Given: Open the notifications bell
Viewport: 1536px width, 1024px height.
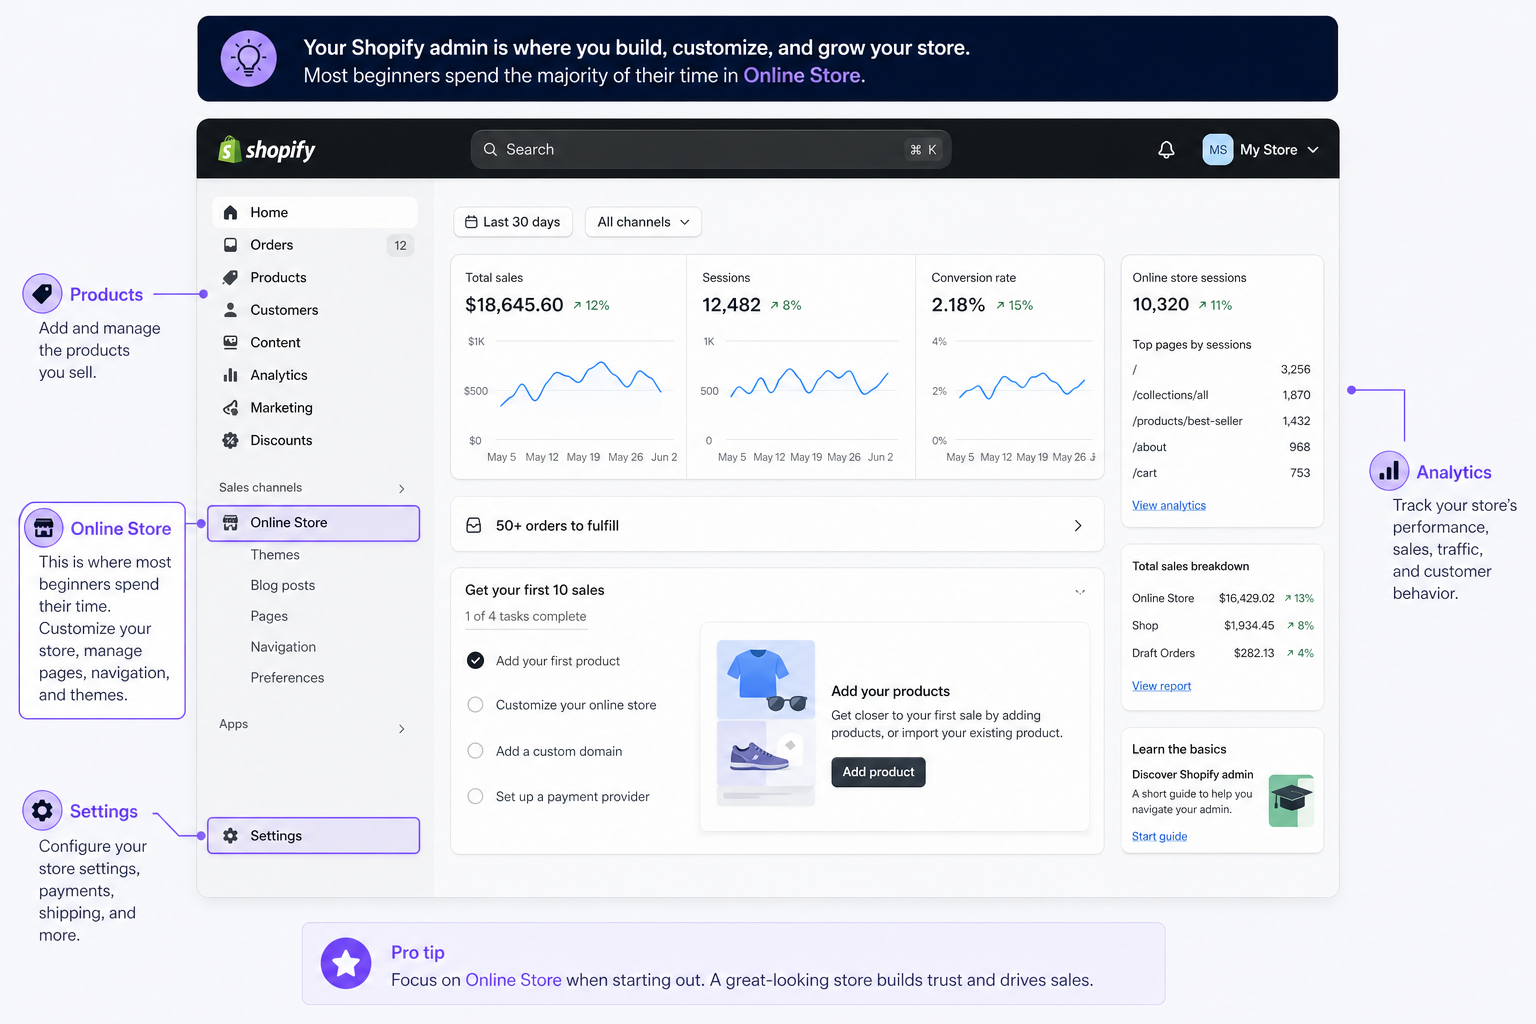Looking at the screenshot, I should tap(1166, 150).
